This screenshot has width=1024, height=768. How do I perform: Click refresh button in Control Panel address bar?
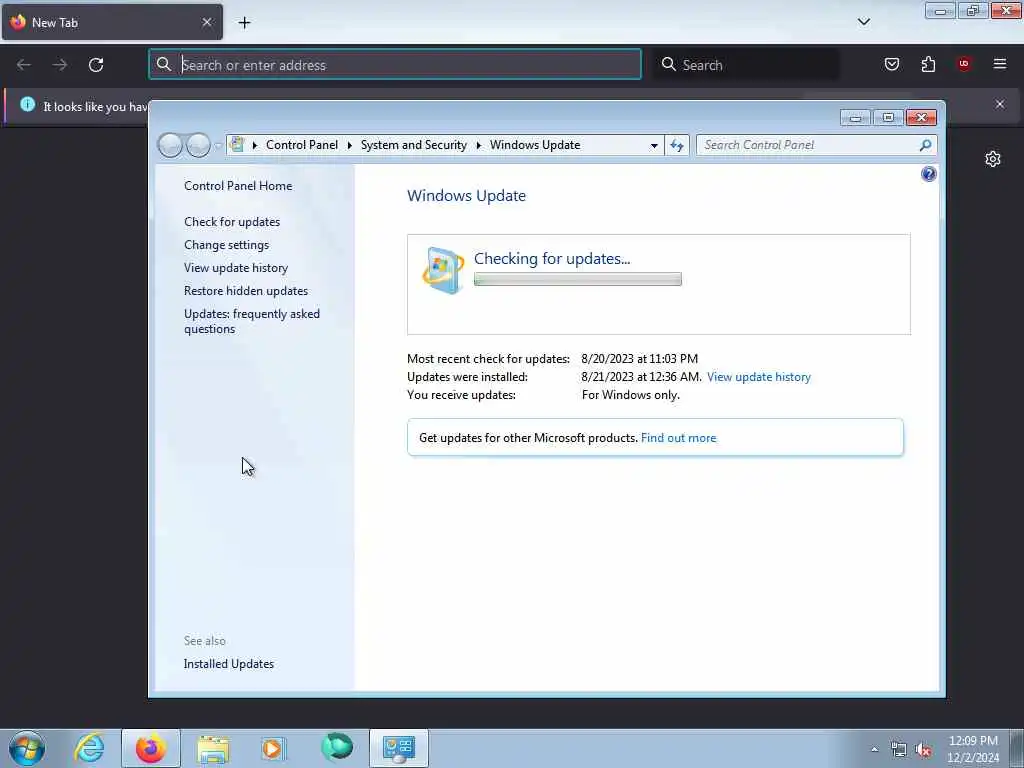[677, 145]
